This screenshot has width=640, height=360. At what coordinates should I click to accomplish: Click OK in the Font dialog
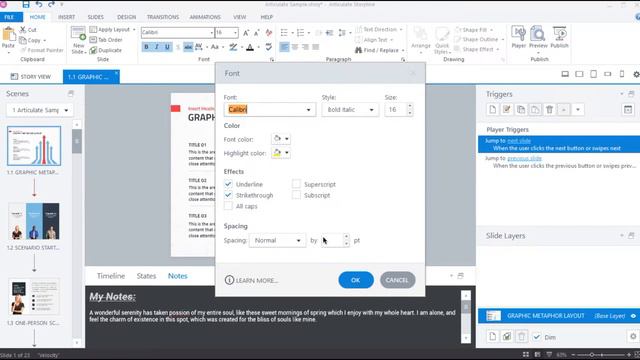(x=356, y=280)
